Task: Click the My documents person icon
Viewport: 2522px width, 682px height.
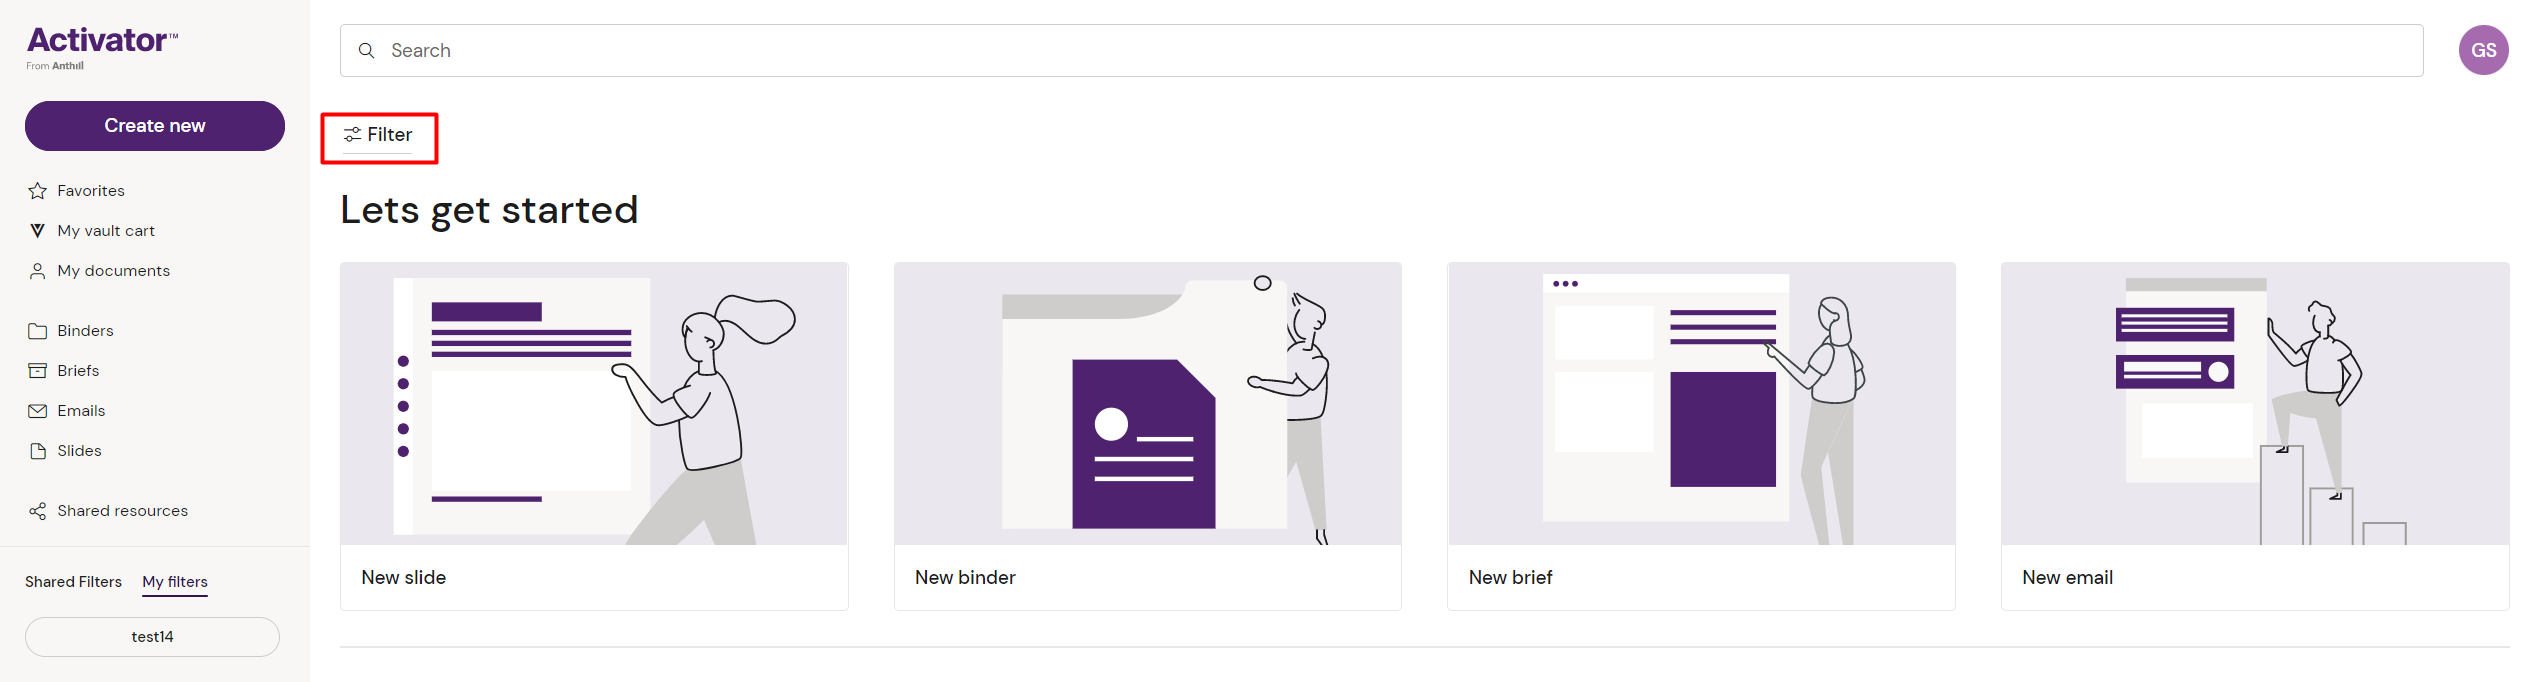Action: 38,271
